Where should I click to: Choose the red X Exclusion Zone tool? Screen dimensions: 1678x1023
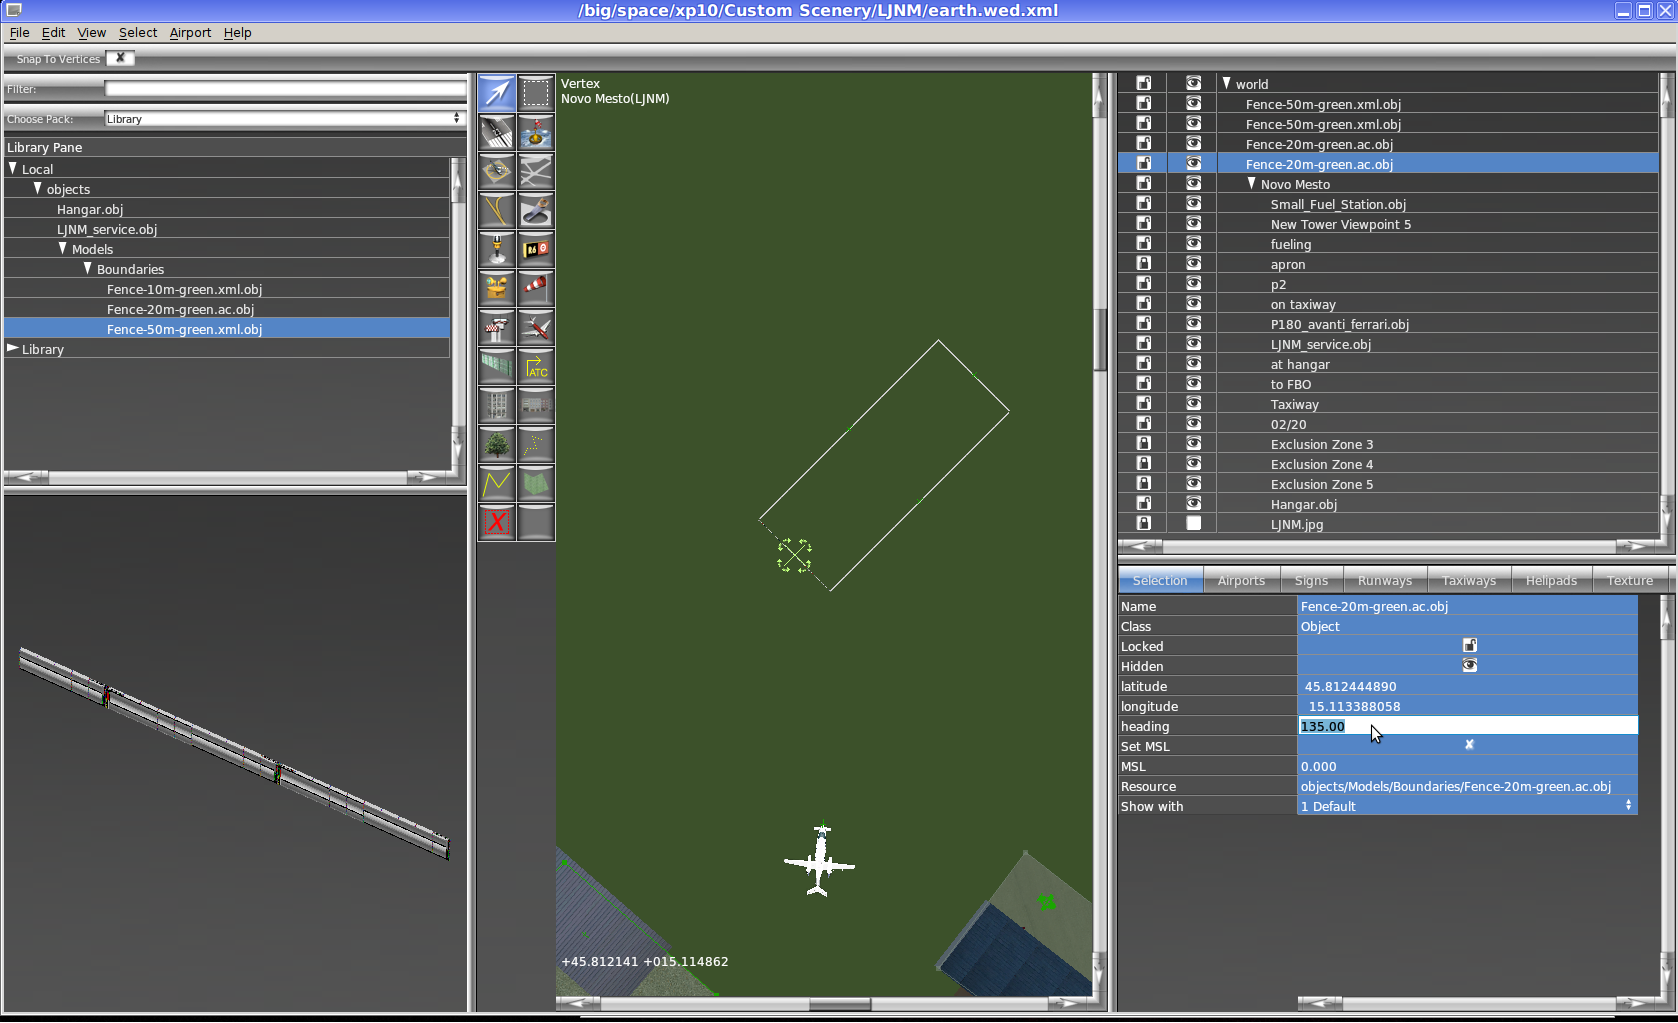click(x=496, y=522)
